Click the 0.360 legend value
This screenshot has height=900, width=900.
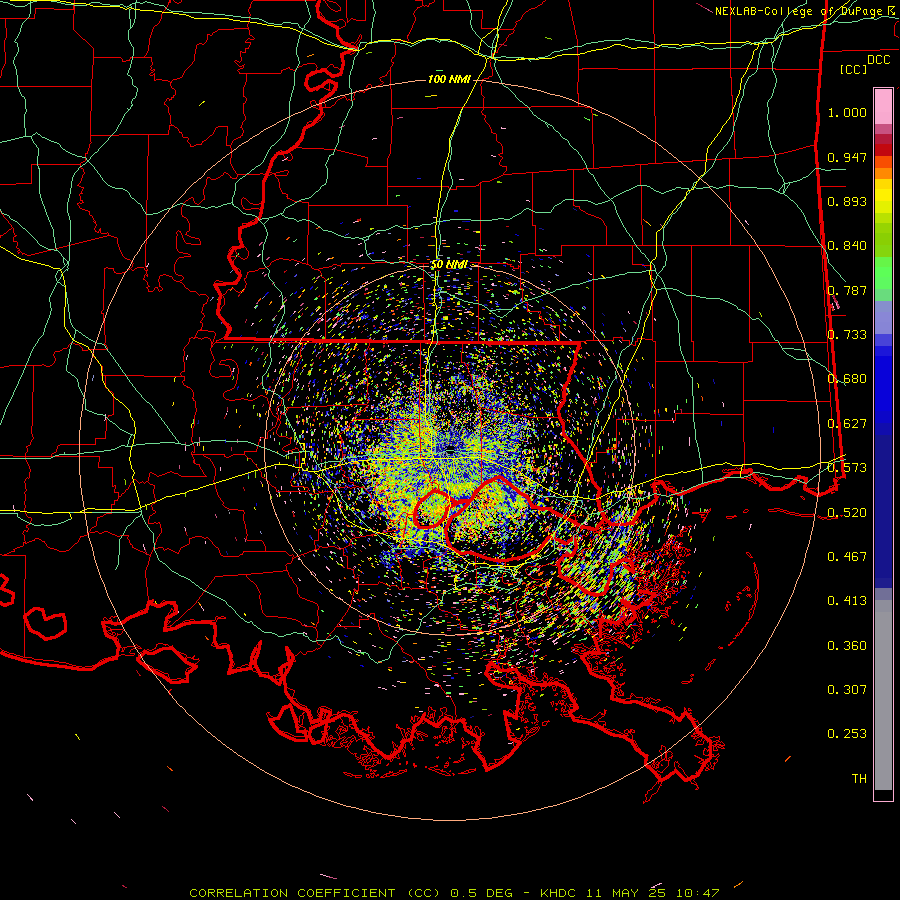pyautogui.click(x=847, y=646)
